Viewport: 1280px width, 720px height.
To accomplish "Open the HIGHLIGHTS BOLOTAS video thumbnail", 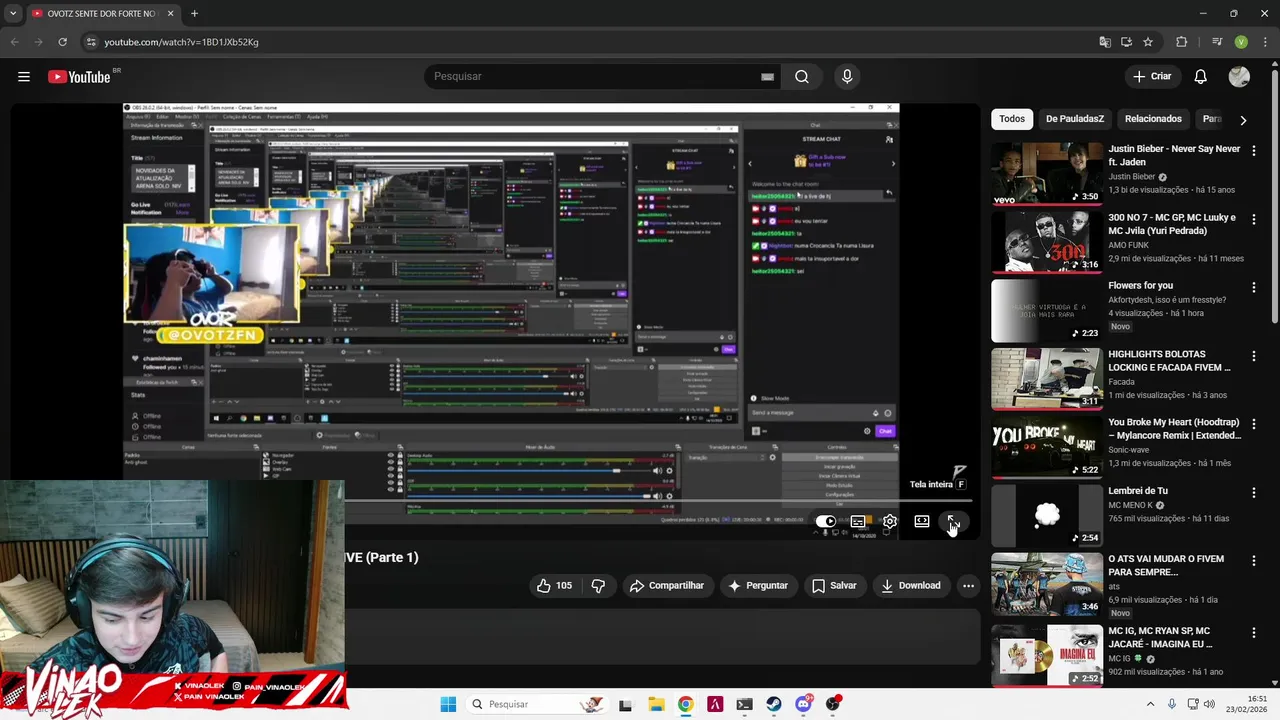I will 1047,379.
